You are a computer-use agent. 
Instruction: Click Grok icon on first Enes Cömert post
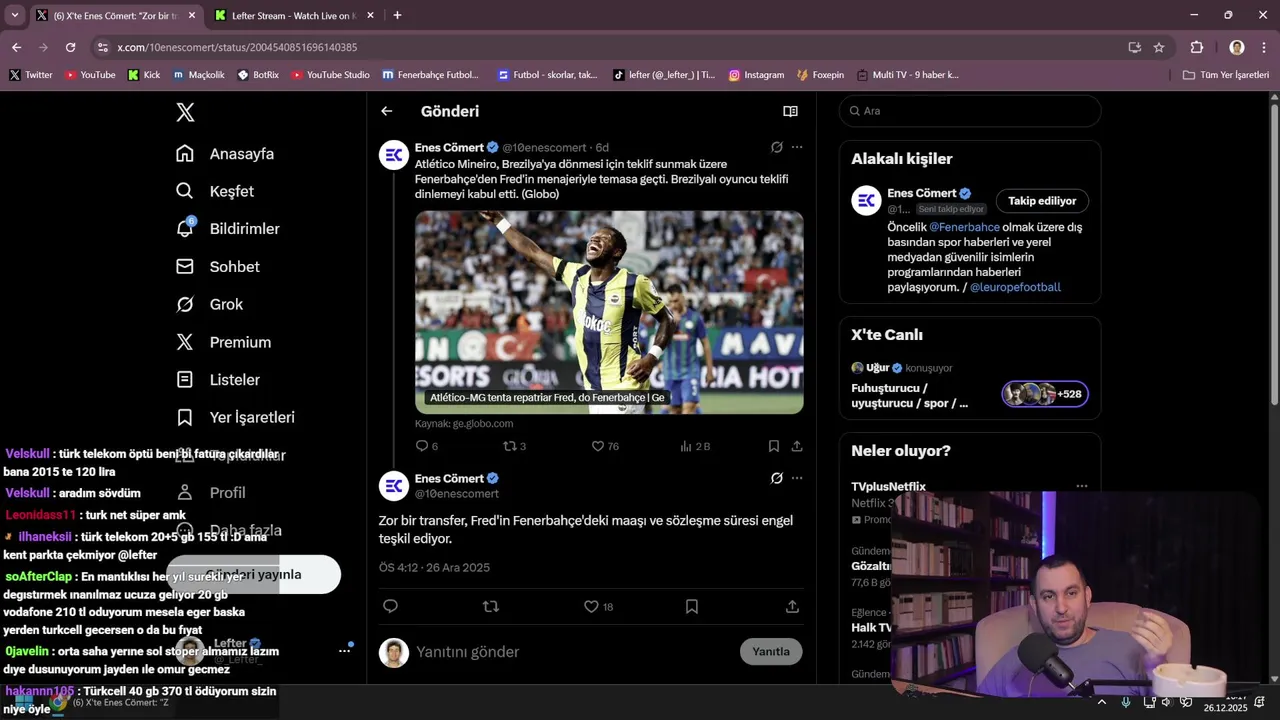point(776,147)
